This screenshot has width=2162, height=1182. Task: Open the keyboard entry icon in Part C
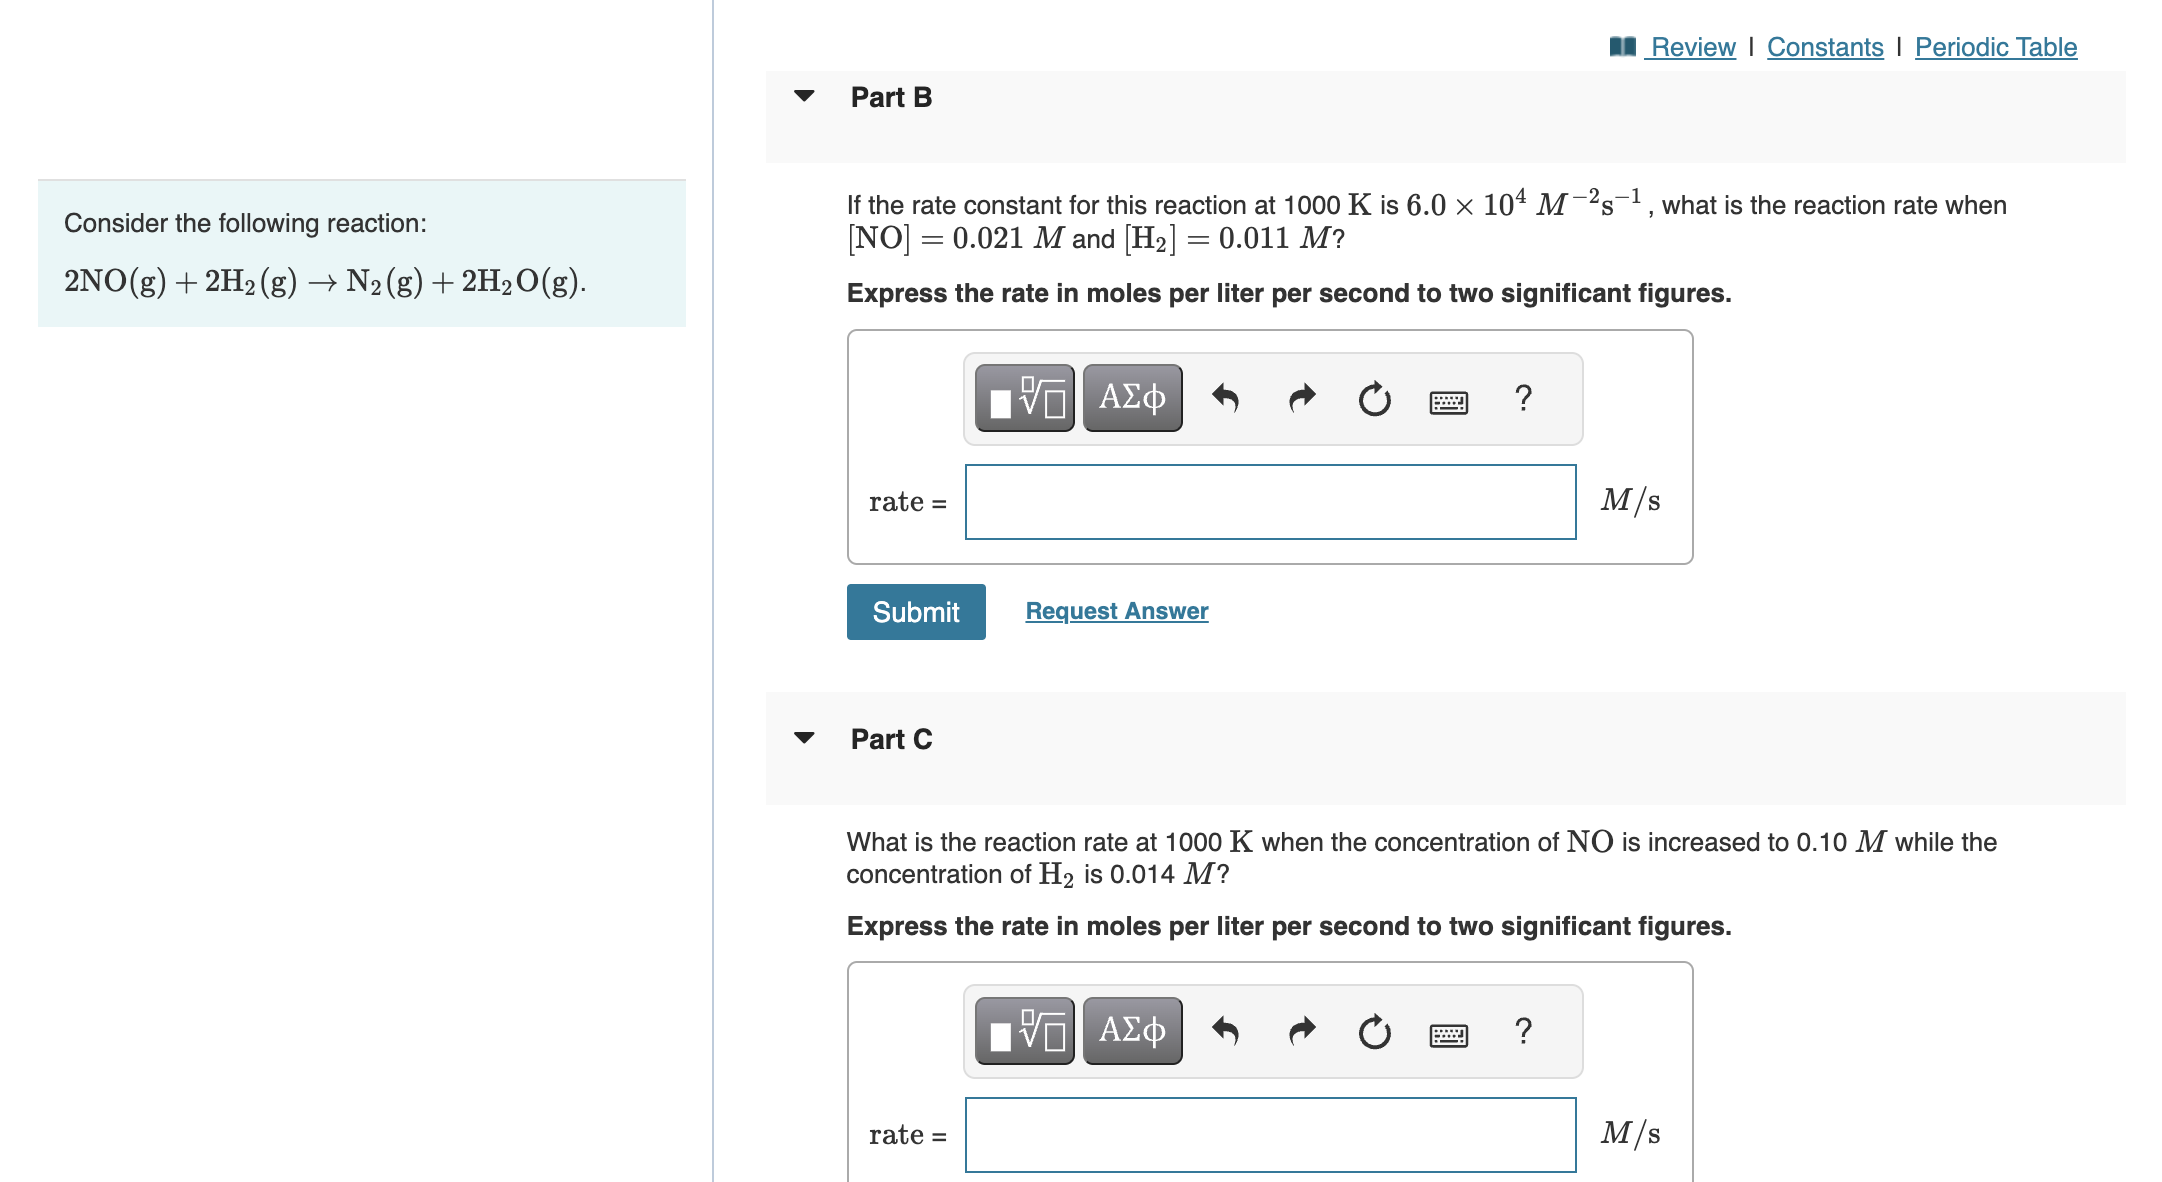click(x=1447, y=1034)
